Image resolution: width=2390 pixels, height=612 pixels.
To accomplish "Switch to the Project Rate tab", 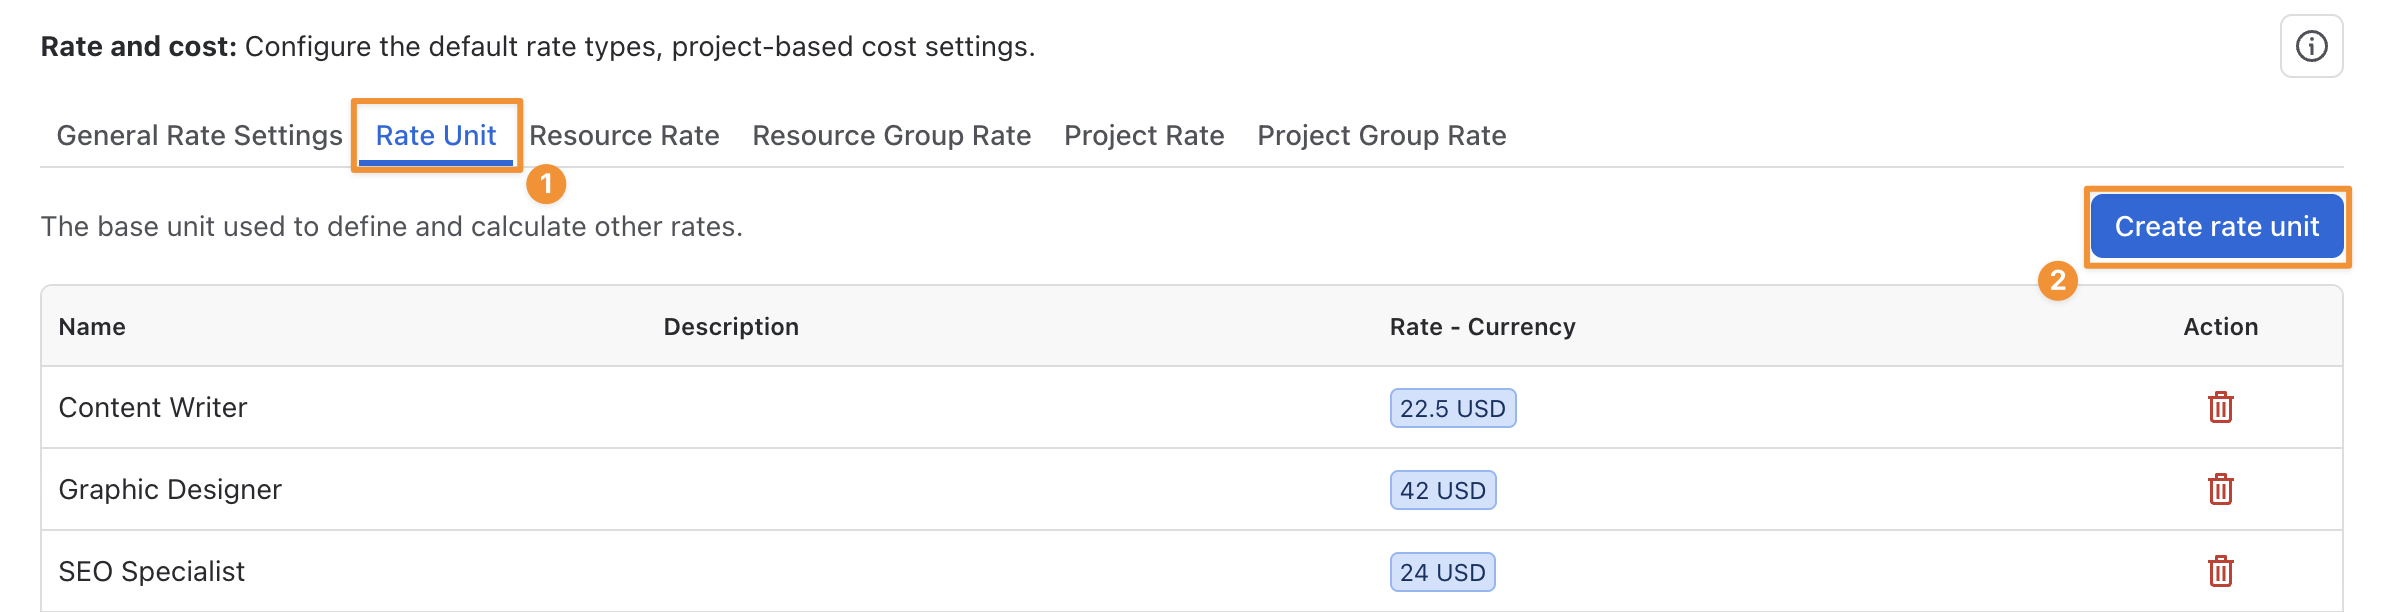I will (1144, 135).
